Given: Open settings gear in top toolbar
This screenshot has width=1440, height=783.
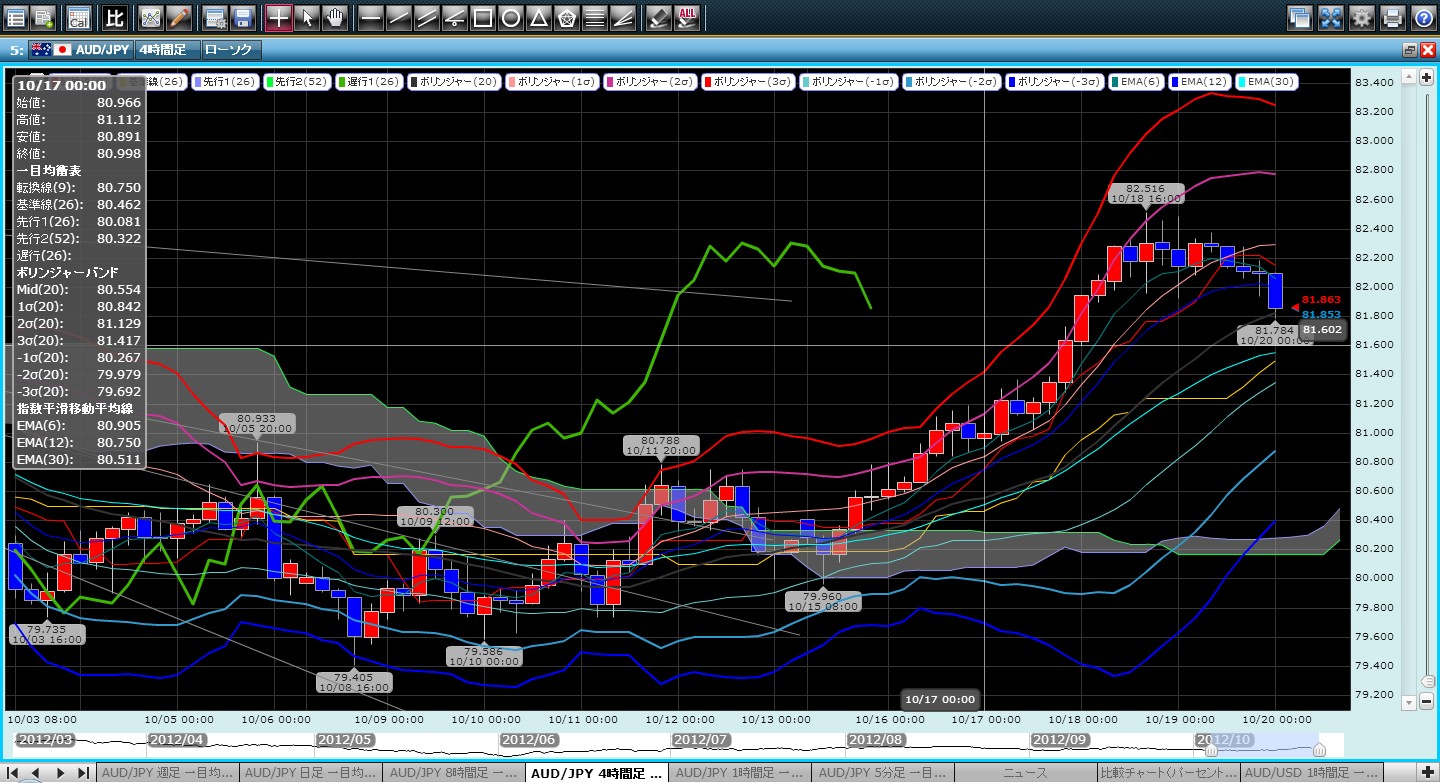Looking at the screenshot, I should click(x=1361, y=17).
